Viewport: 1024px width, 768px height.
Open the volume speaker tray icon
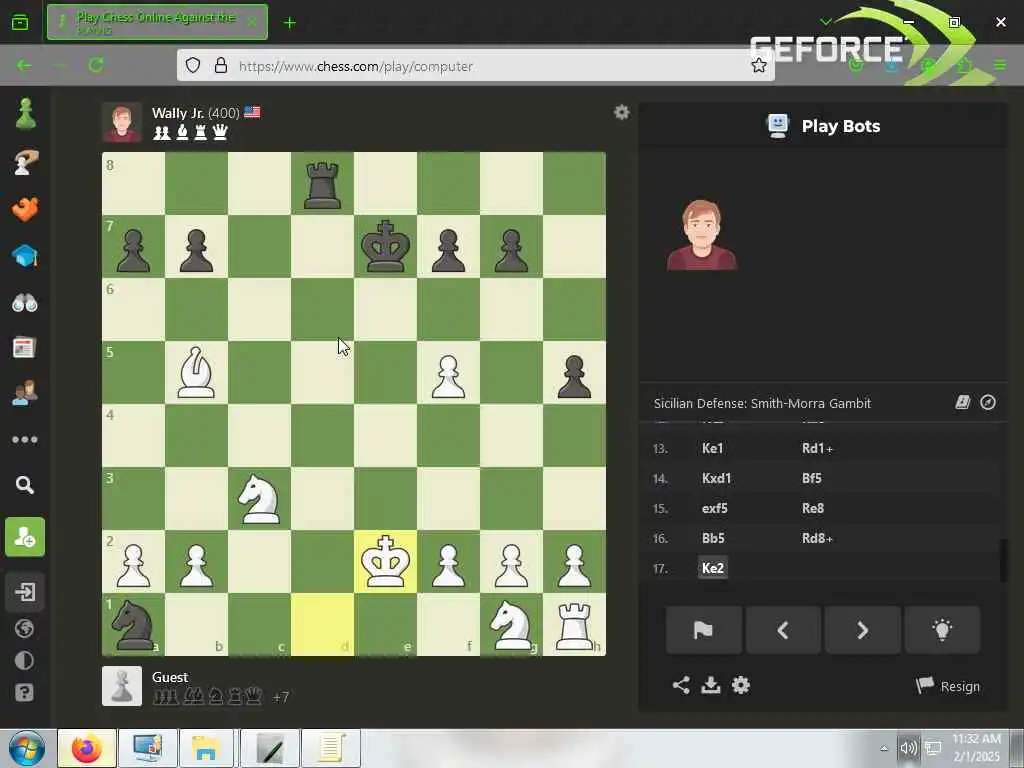(908, 748)
